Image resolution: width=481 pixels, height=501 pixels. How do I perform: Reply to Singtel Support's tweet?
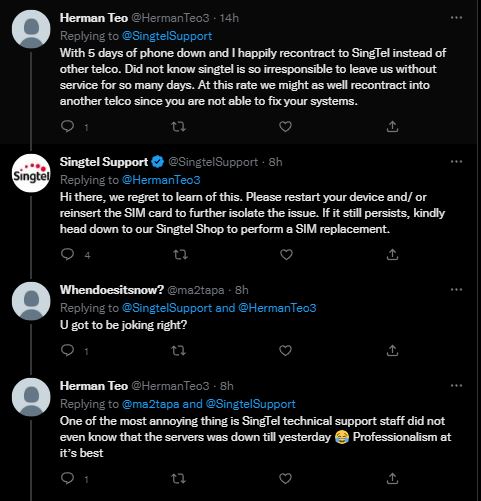pyautogui.click(x=68, y=255)
